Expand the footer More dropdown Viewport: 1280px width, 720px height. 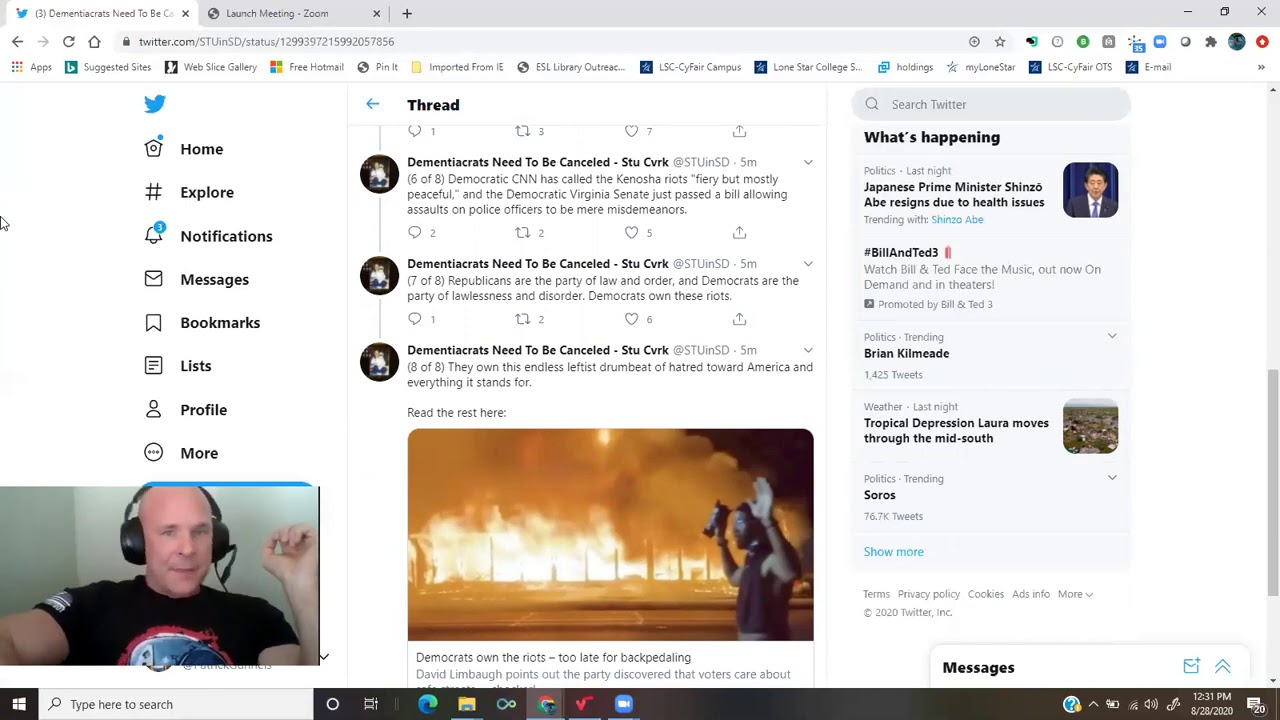click(1076, 594)
